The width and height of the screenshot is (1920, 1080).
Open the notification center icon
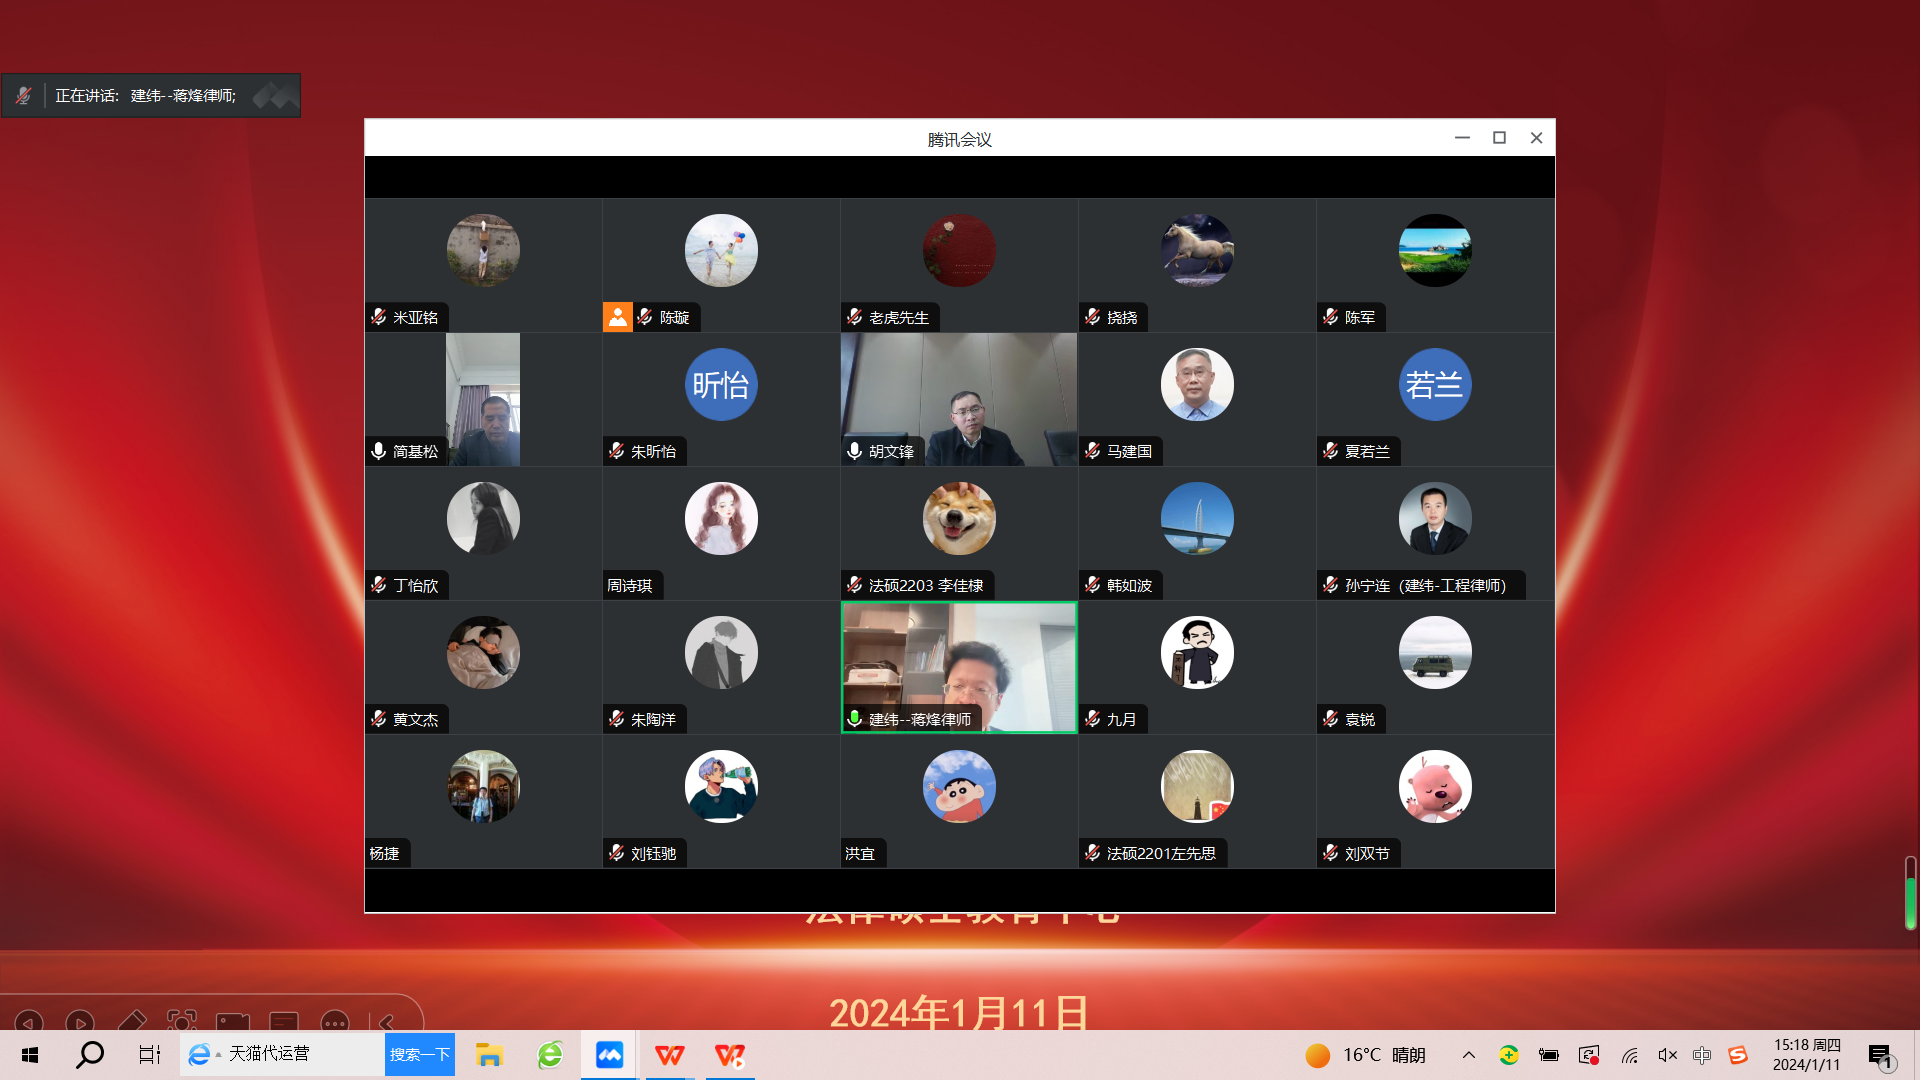click(1880, 1055)
